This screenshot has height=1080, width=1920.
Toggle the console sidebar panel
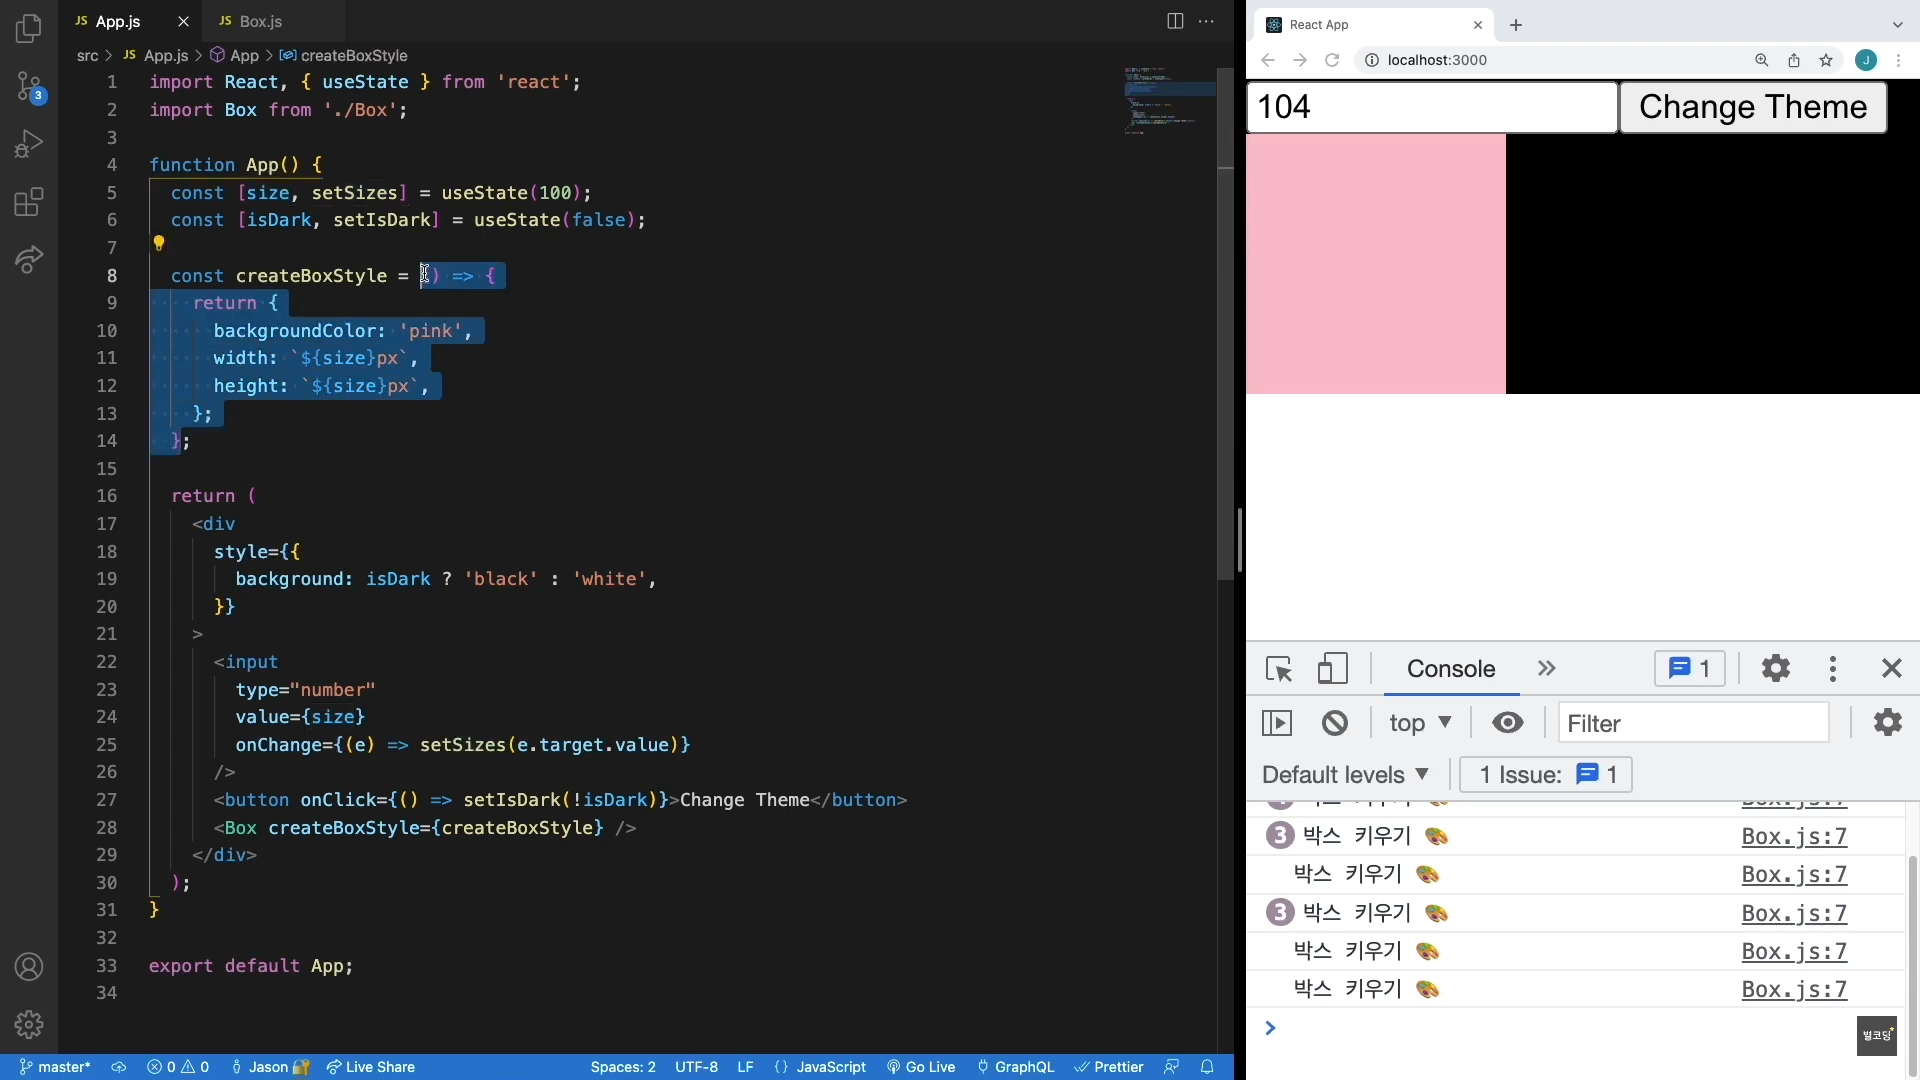pos(1277,723)
